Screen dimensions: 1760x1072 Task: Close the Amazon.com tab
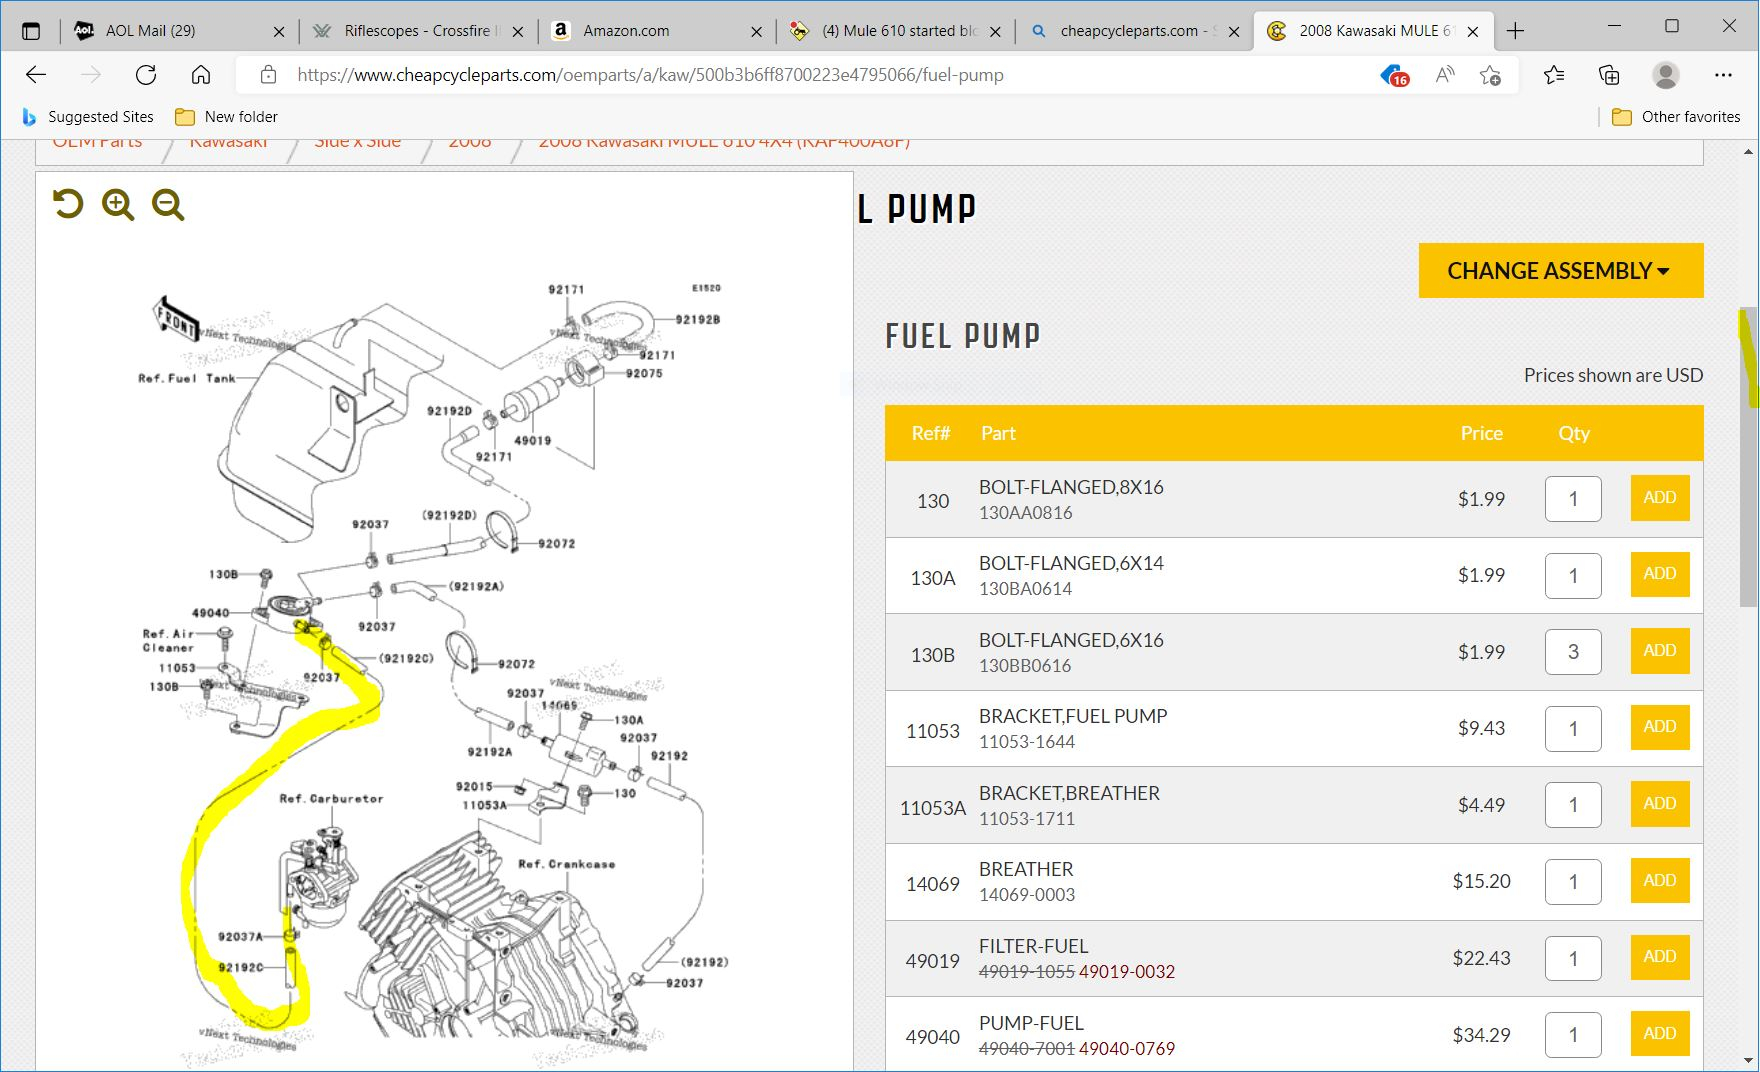[x=756, y=31]
